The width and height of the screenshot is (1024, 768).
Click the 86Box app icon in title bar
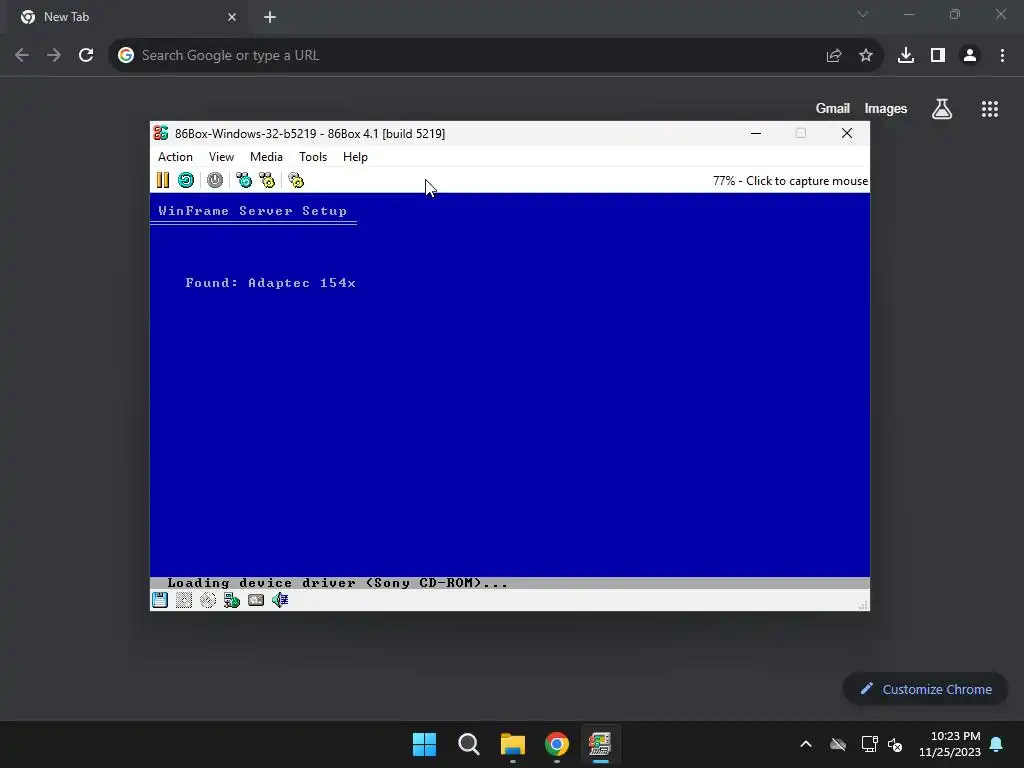pyautogui.click(x=161, y=133)
